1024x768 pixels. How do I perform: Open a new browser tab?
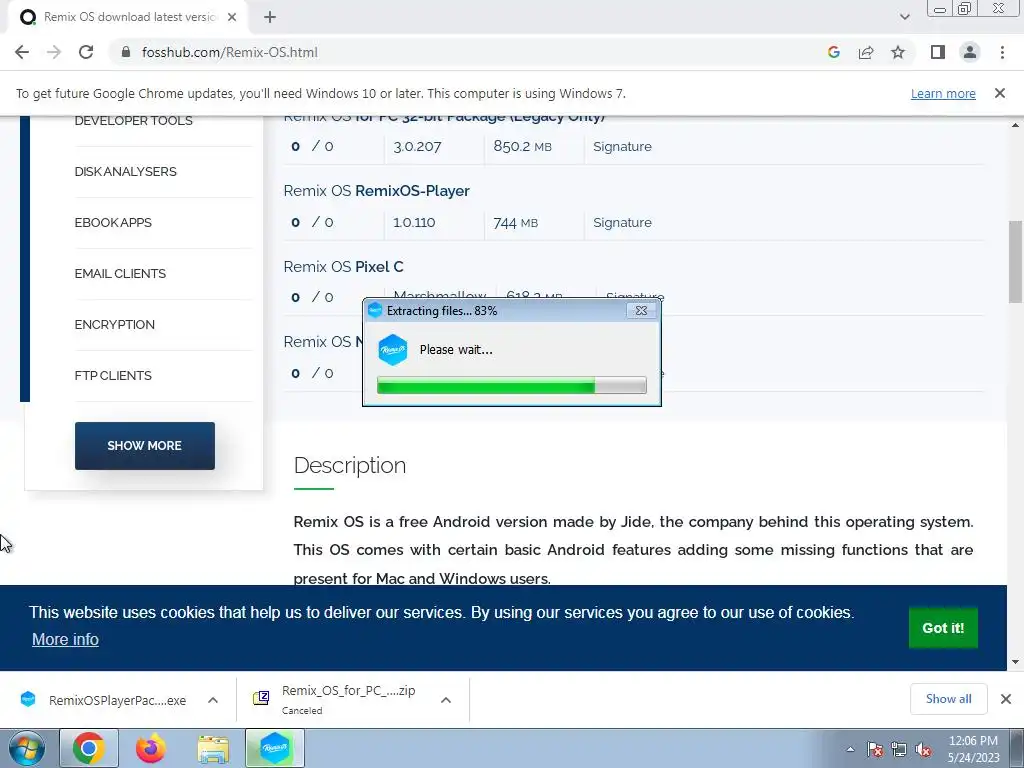click(270, 17)
